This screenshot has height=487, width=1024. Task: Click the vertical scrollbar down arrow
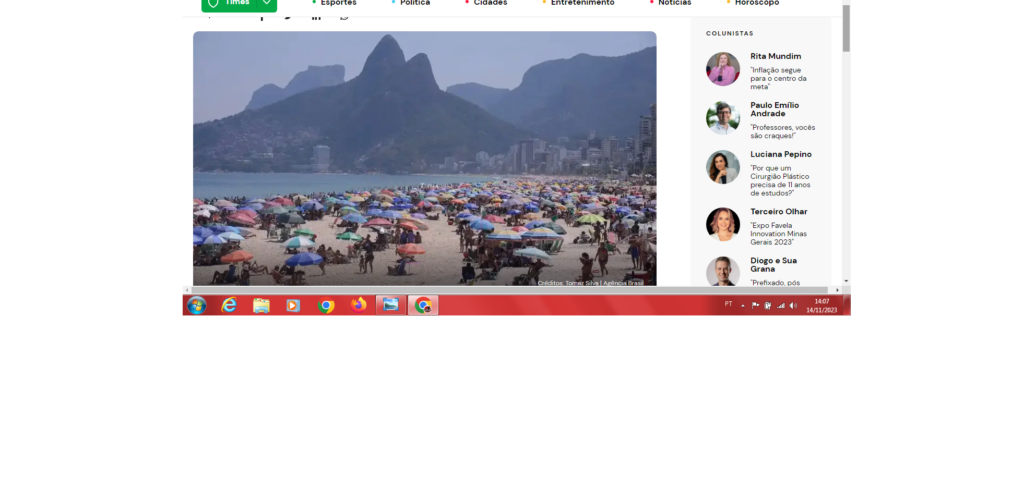(x=846, y=281)
